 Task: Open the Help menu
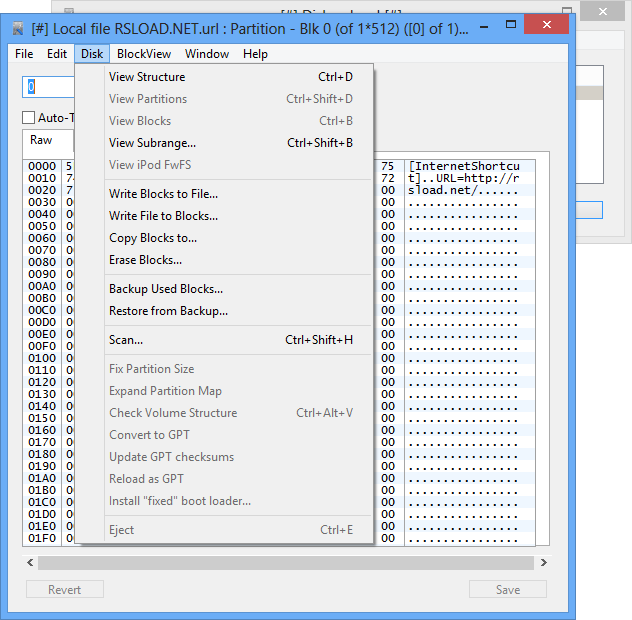tap(255, 54)
